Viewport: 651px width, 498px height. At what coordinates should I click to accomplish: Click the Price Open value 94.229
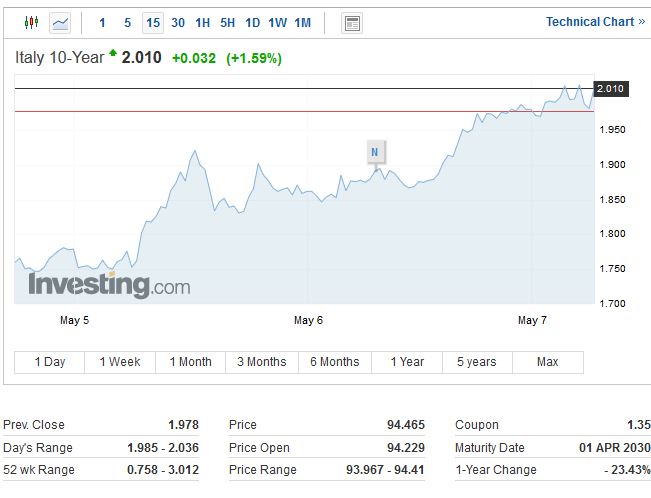tap(406, 448)
